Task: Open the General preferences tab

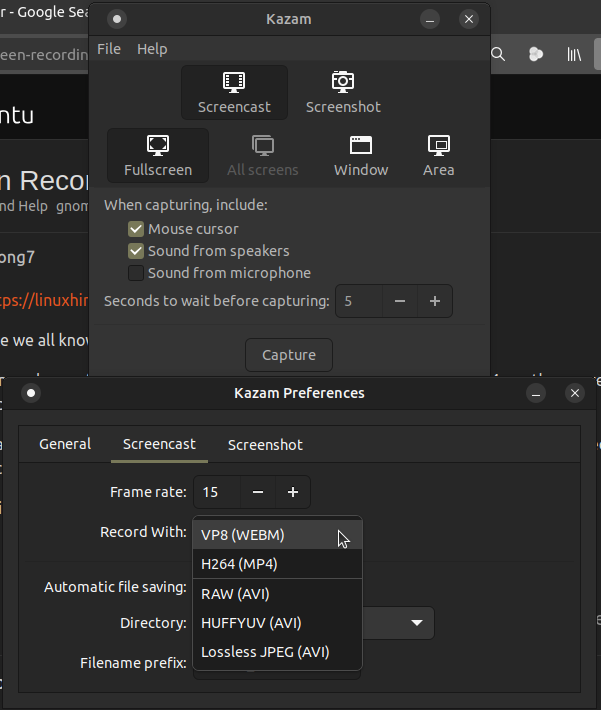Action: [x=65, y=444]
